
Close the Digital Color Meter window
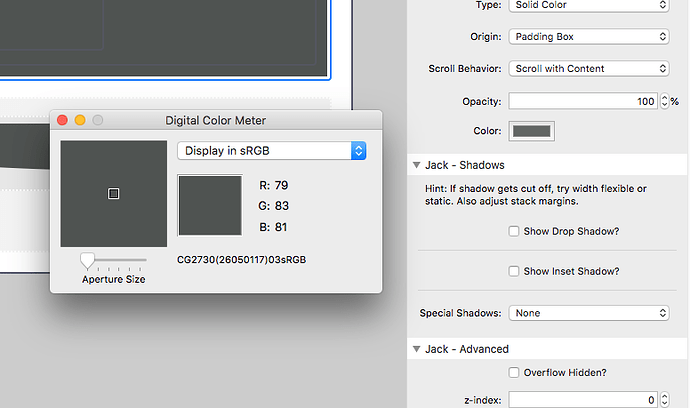[62, 120]
